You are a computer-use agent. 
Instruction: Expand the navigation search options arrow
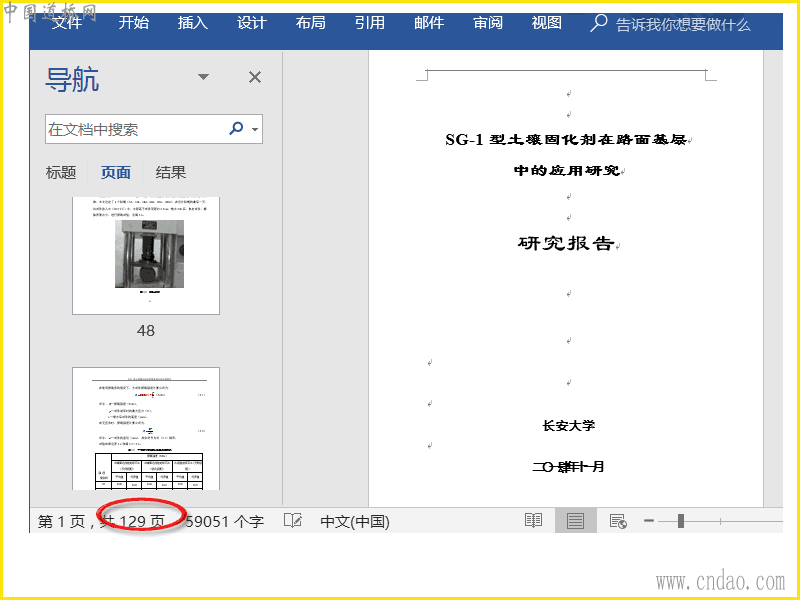[255, 129]
